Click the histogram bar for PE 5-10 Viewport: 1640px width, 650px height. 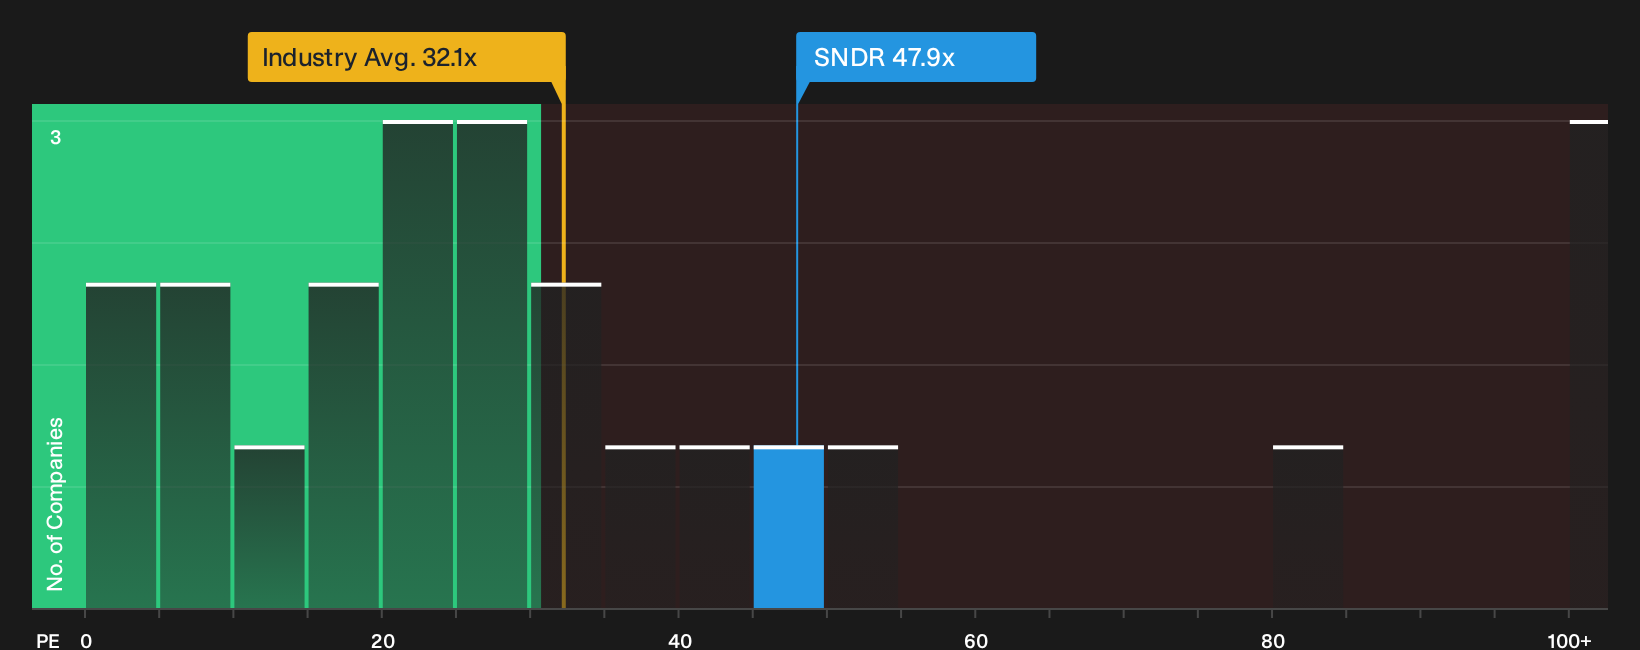point(195,446)
